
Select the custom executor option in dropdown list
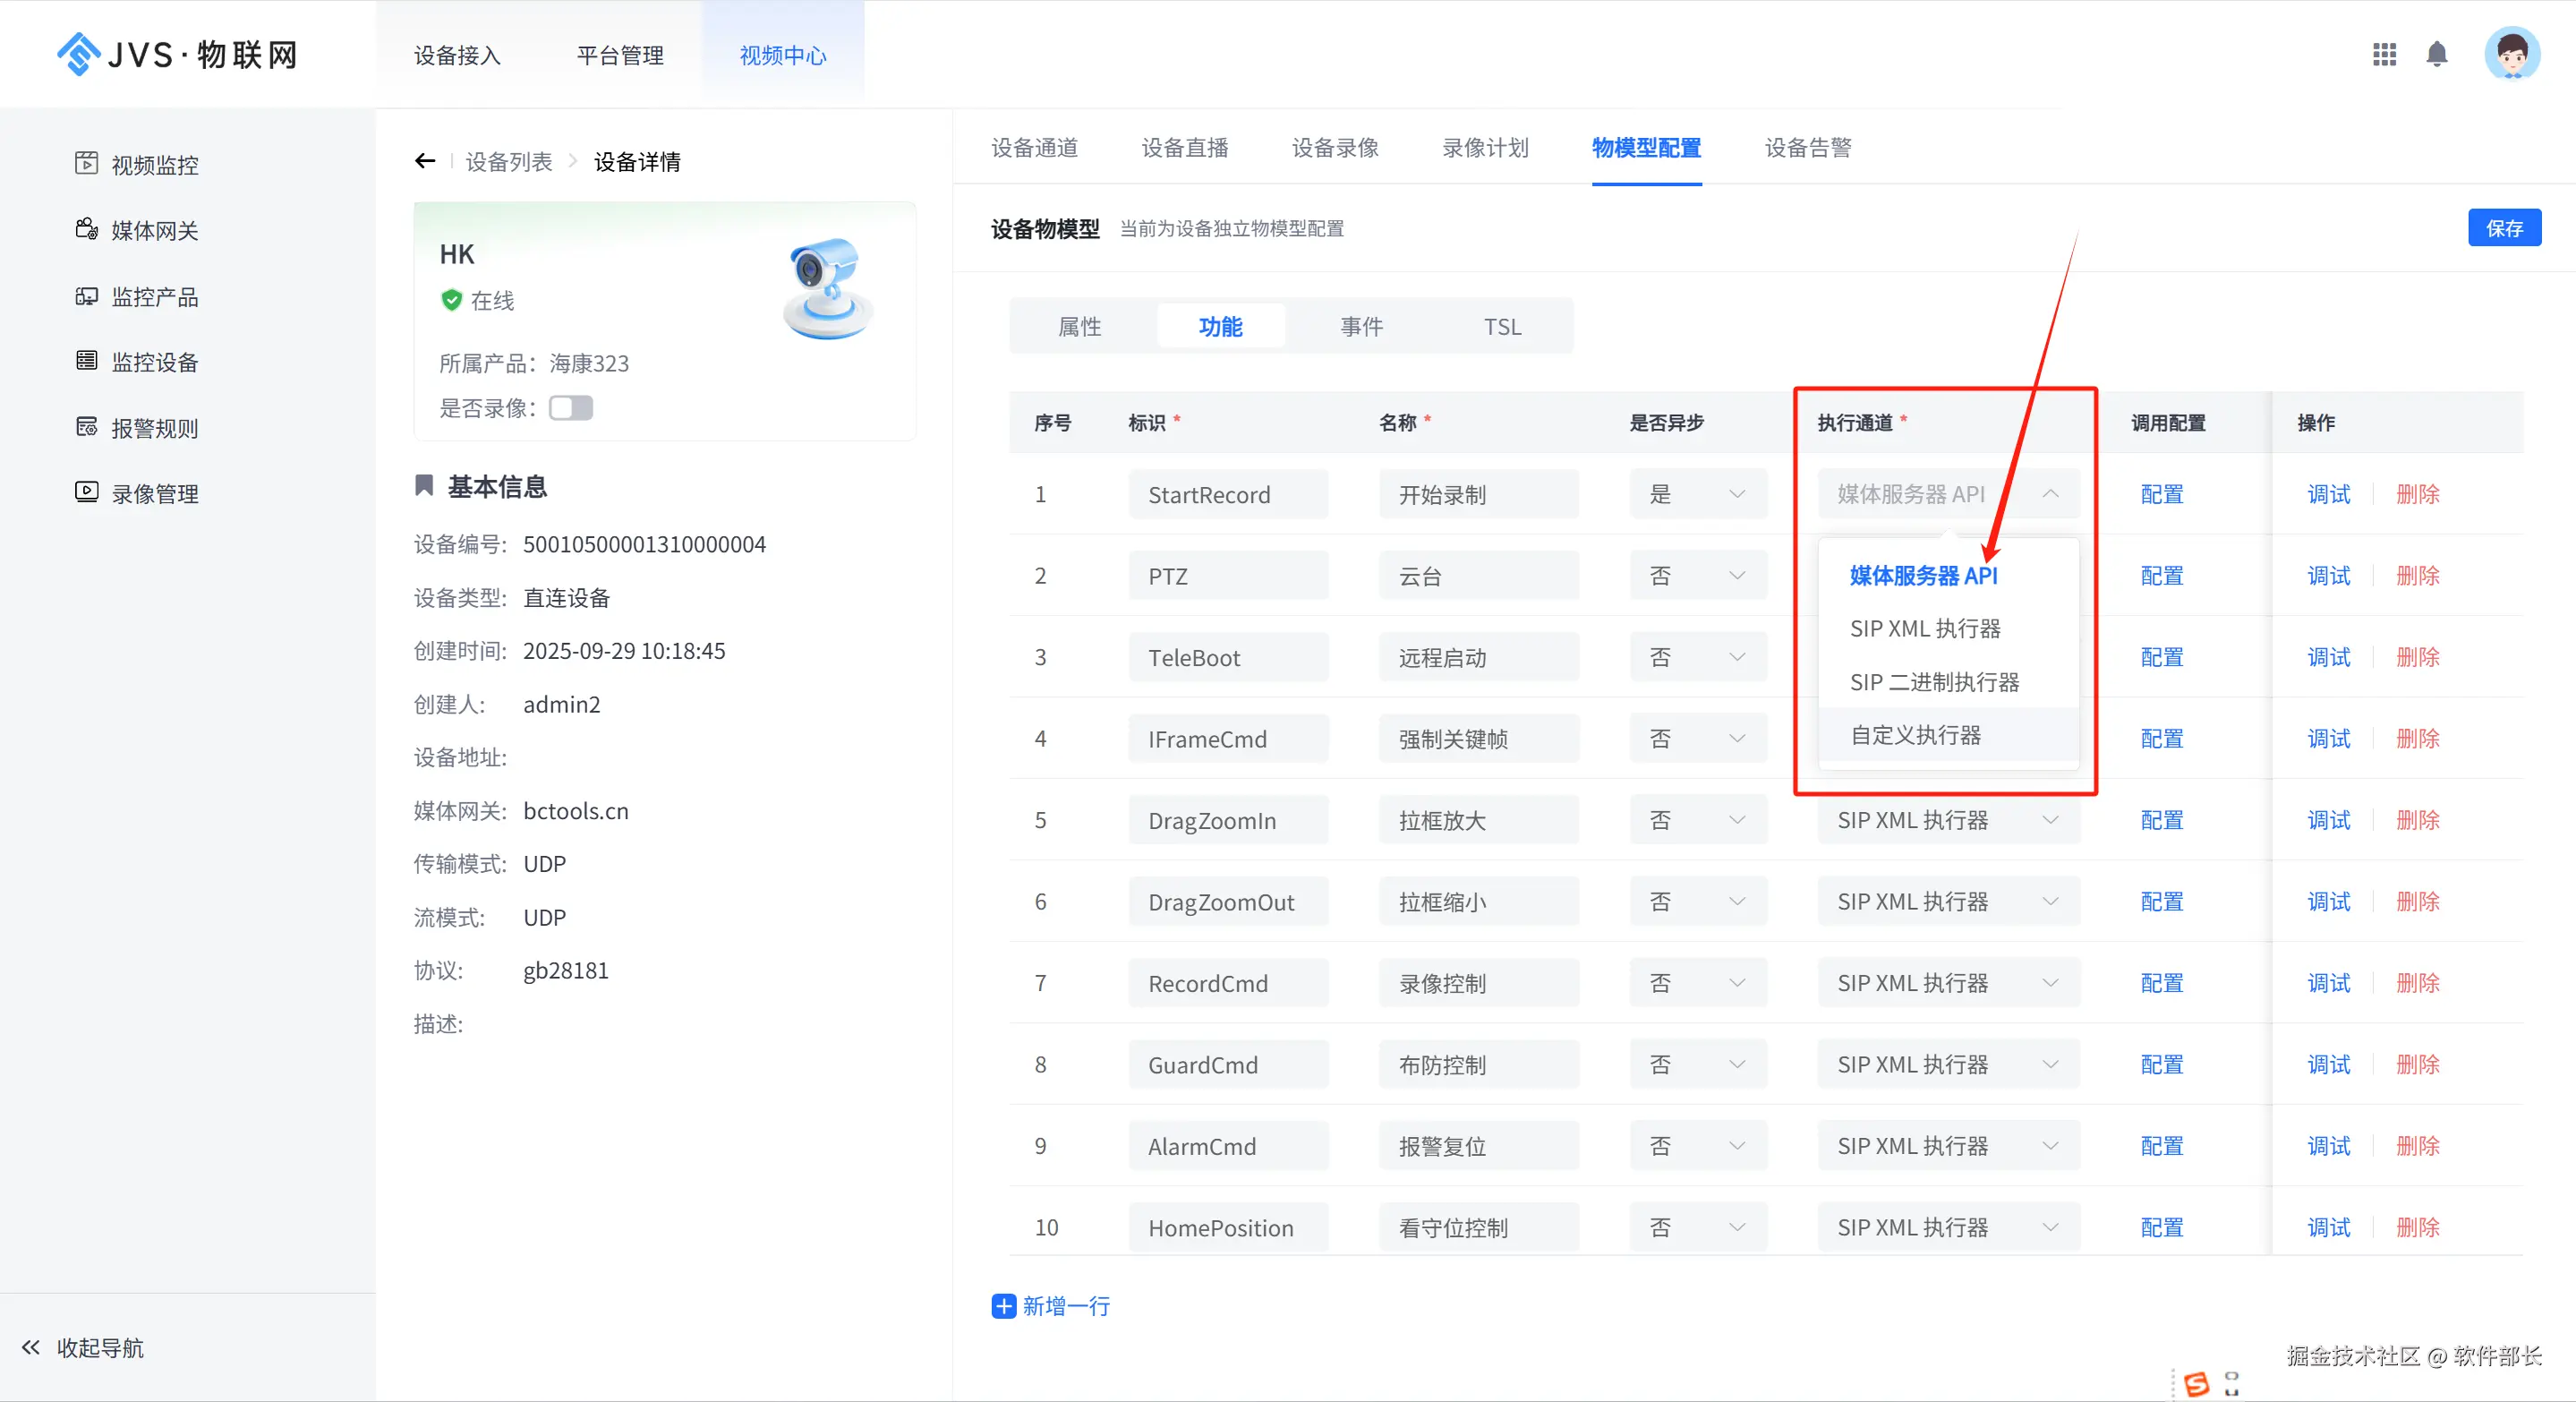(x=1915, y=735)
